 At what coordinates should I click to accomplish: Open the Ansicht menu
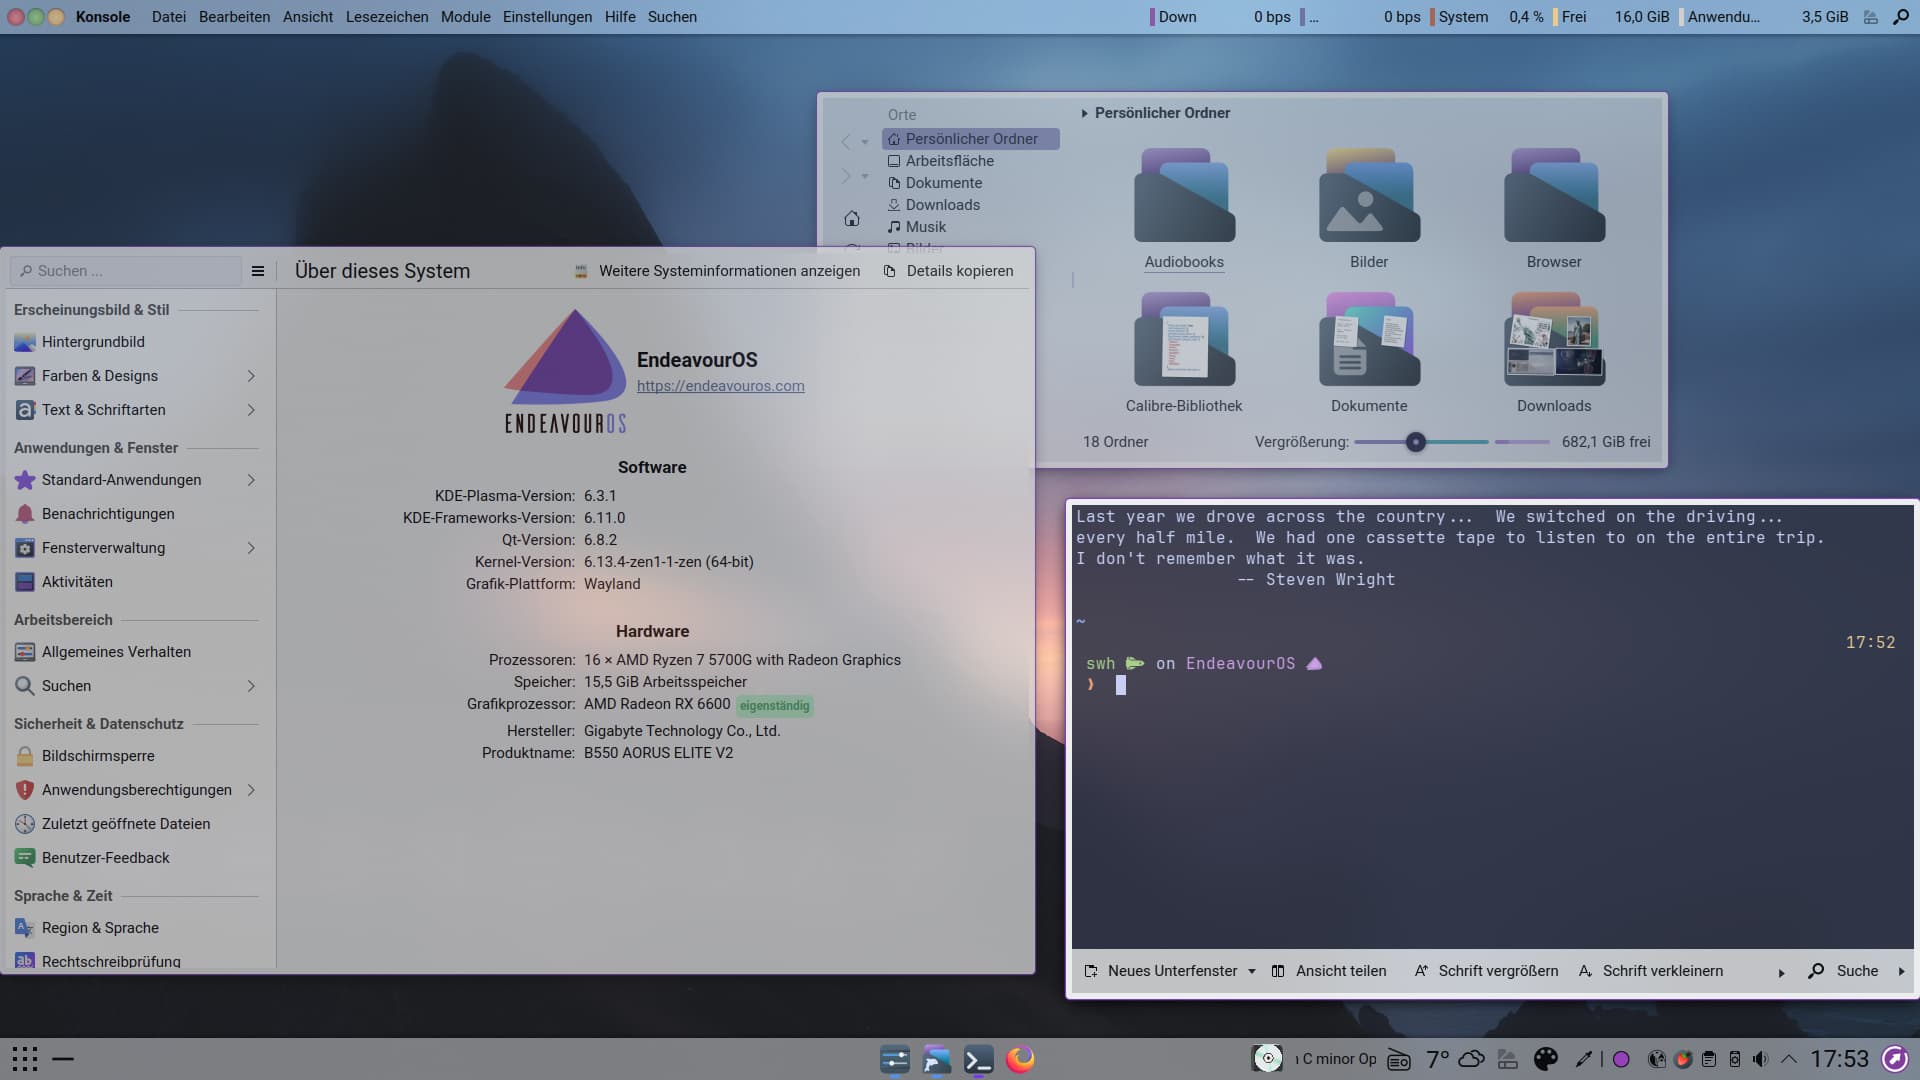(308, 17)
